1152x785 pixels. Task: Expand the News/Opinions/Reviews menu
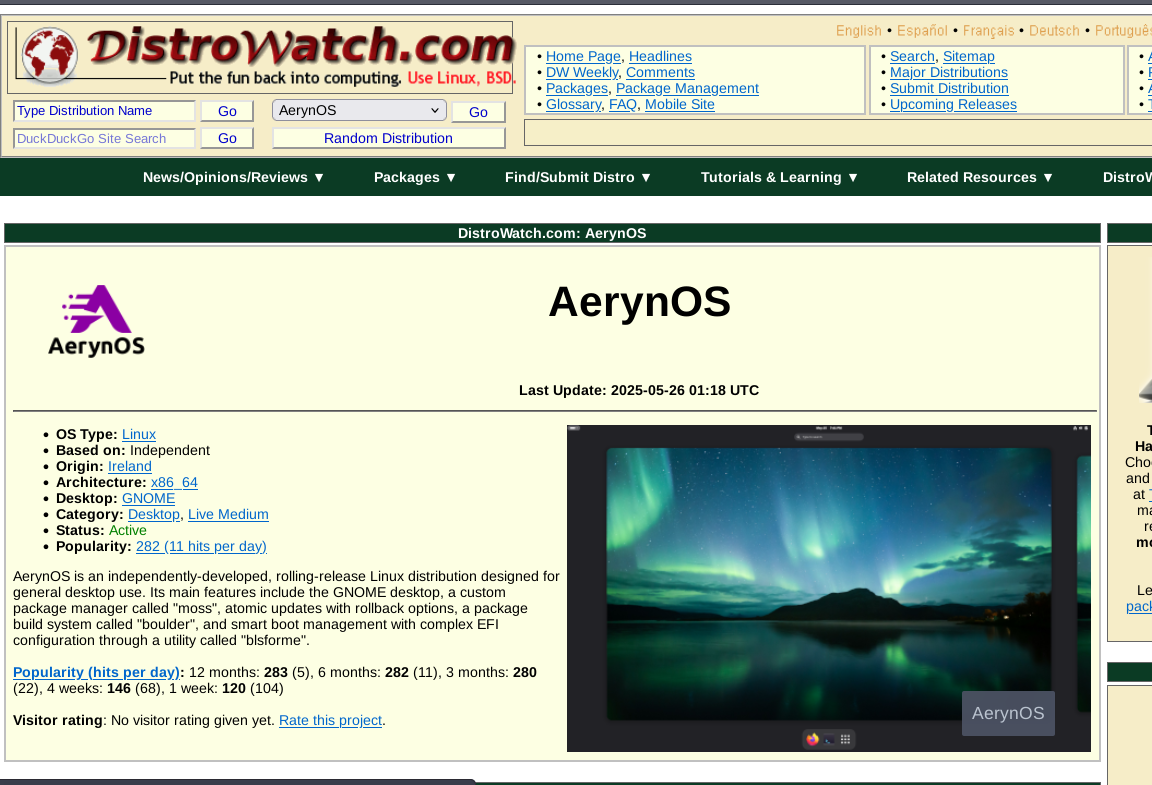(234, 177)
